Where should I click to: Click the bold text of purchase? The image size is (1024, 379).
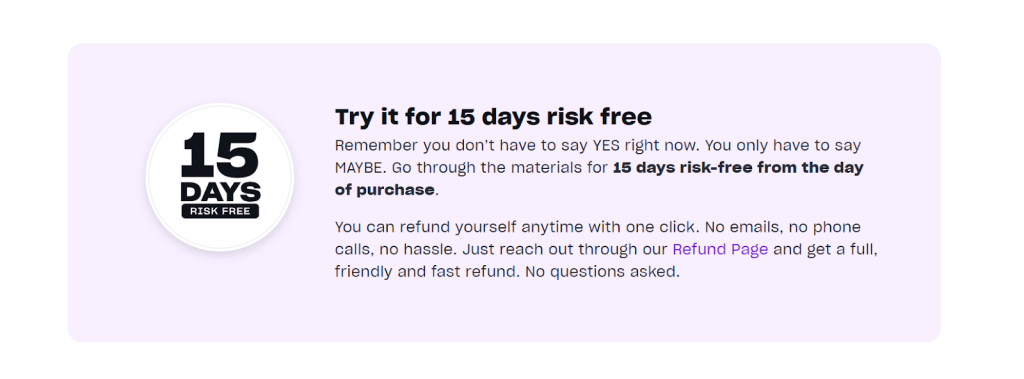[385, 190]
